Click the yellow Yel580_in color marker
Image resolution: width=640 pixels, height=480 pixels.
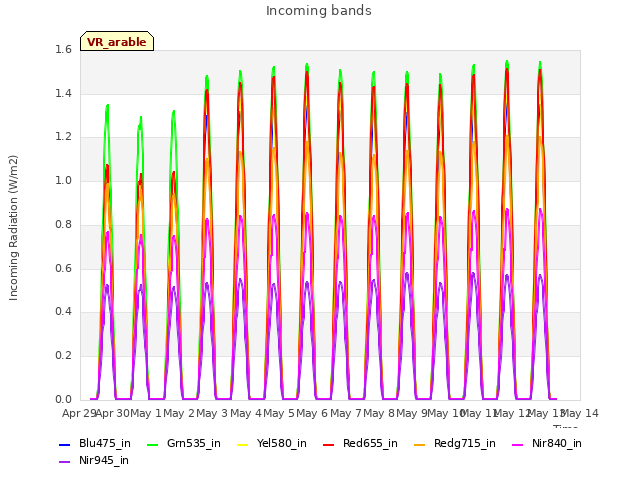click(242, 444)
